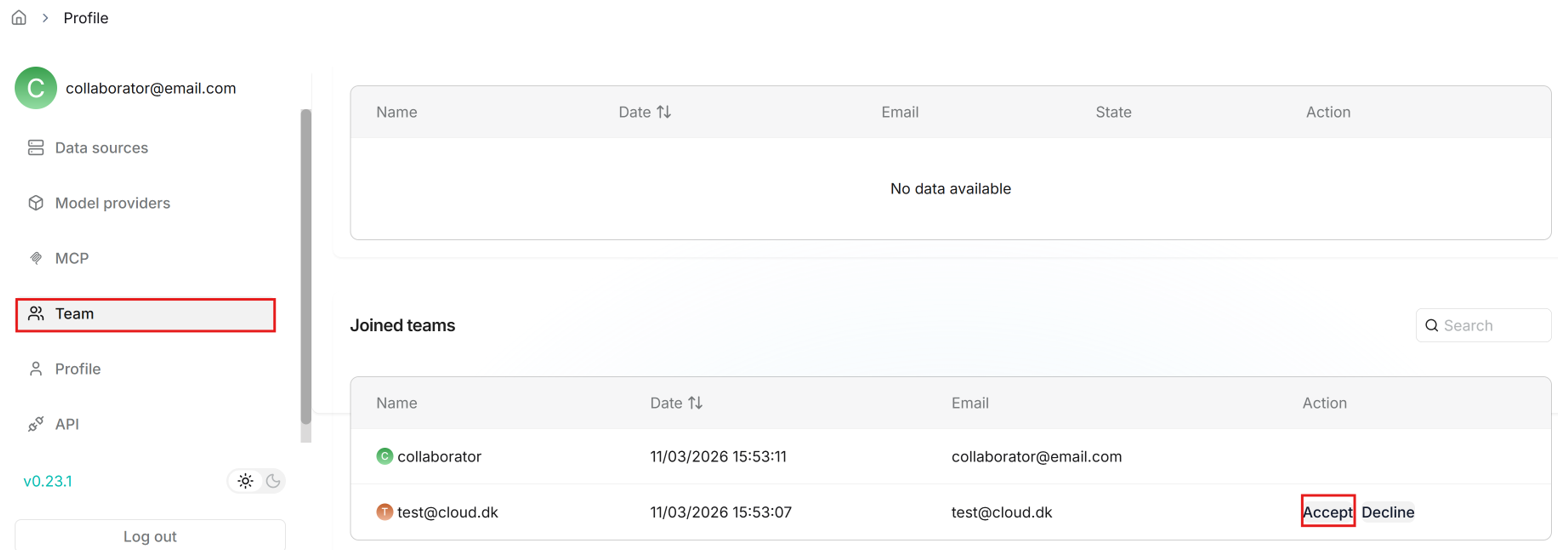Sort the upper table by Date

pyautogui.click(x=663, y=112)
